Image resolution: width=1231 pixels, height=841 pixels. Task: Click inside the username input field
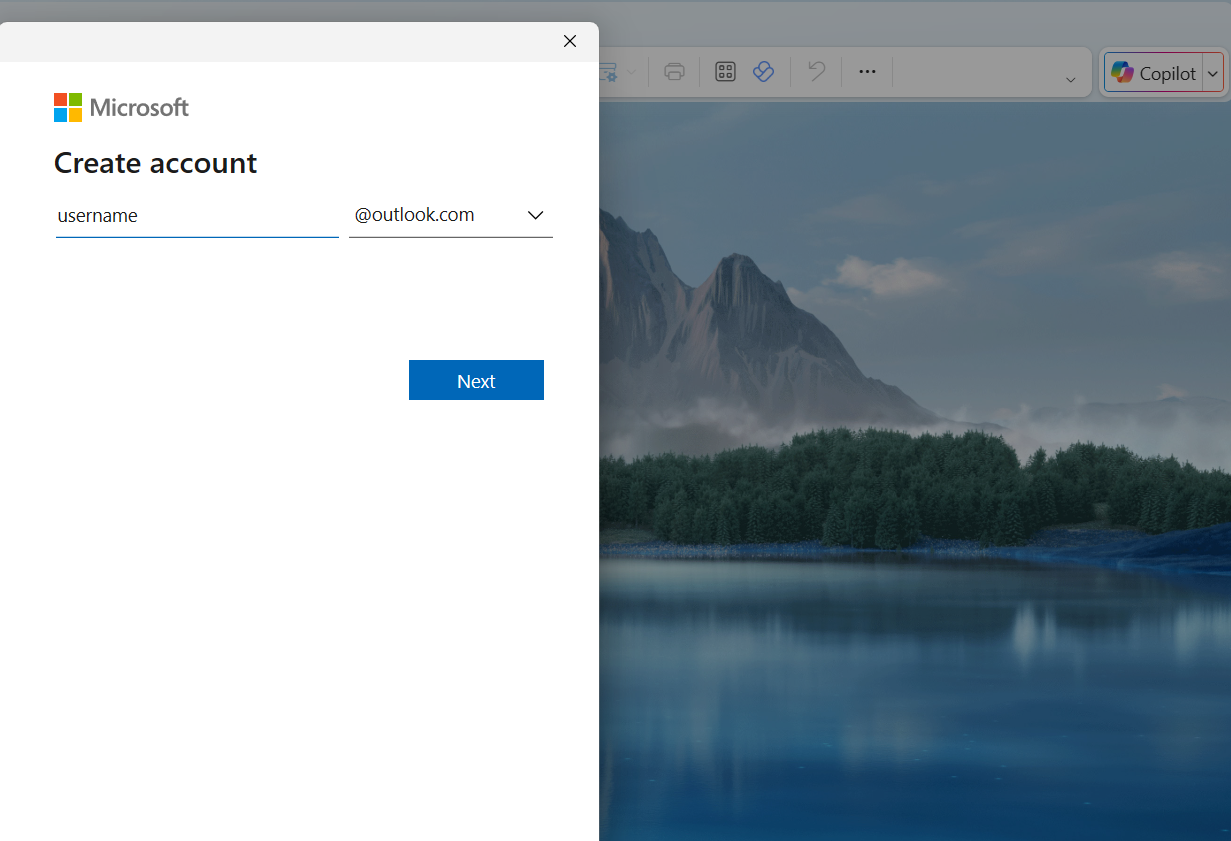coord(196,215)
